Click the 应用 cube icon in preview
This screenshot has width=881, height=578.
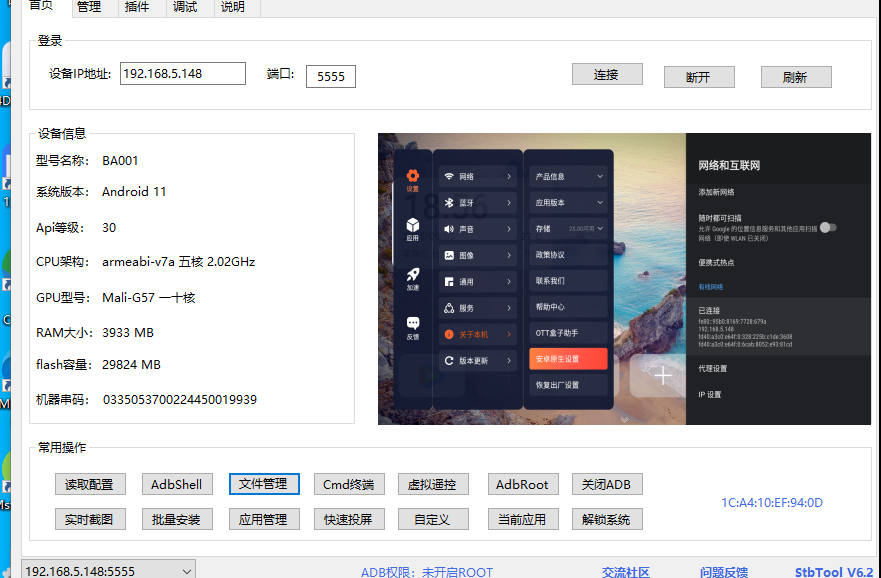(x=412, y=227)
